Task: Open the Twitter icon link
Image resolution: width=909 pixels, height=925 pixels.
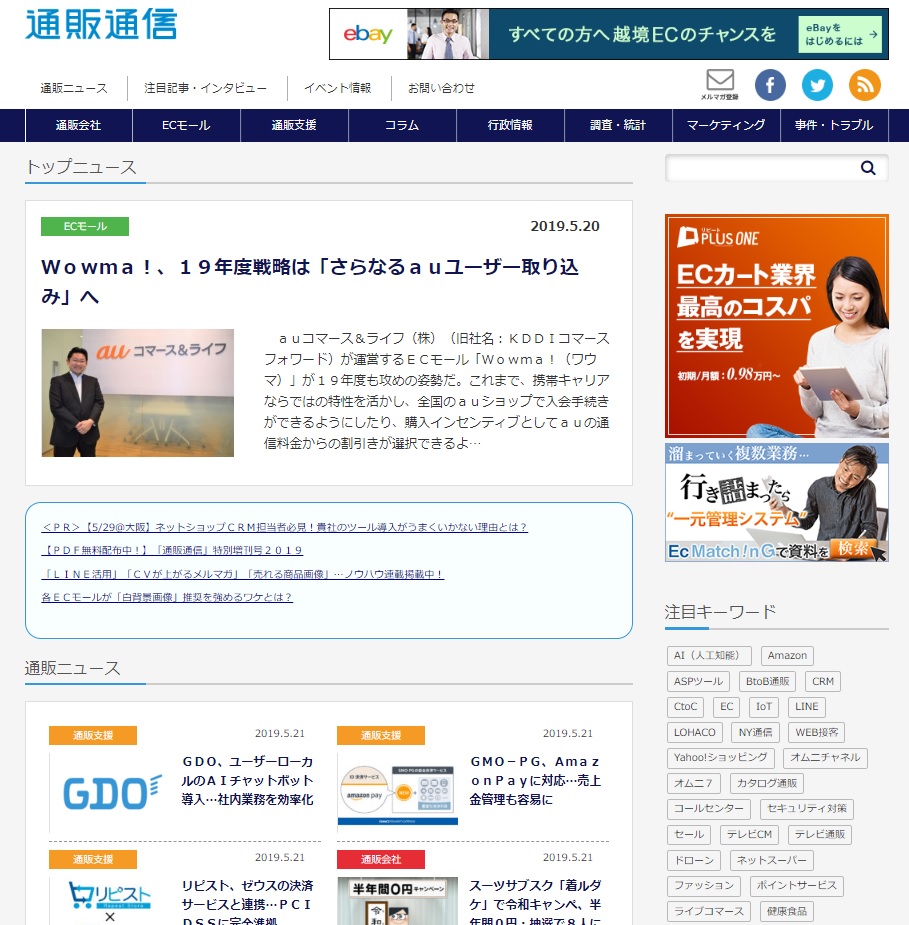Action: click(x=817, y=85)
